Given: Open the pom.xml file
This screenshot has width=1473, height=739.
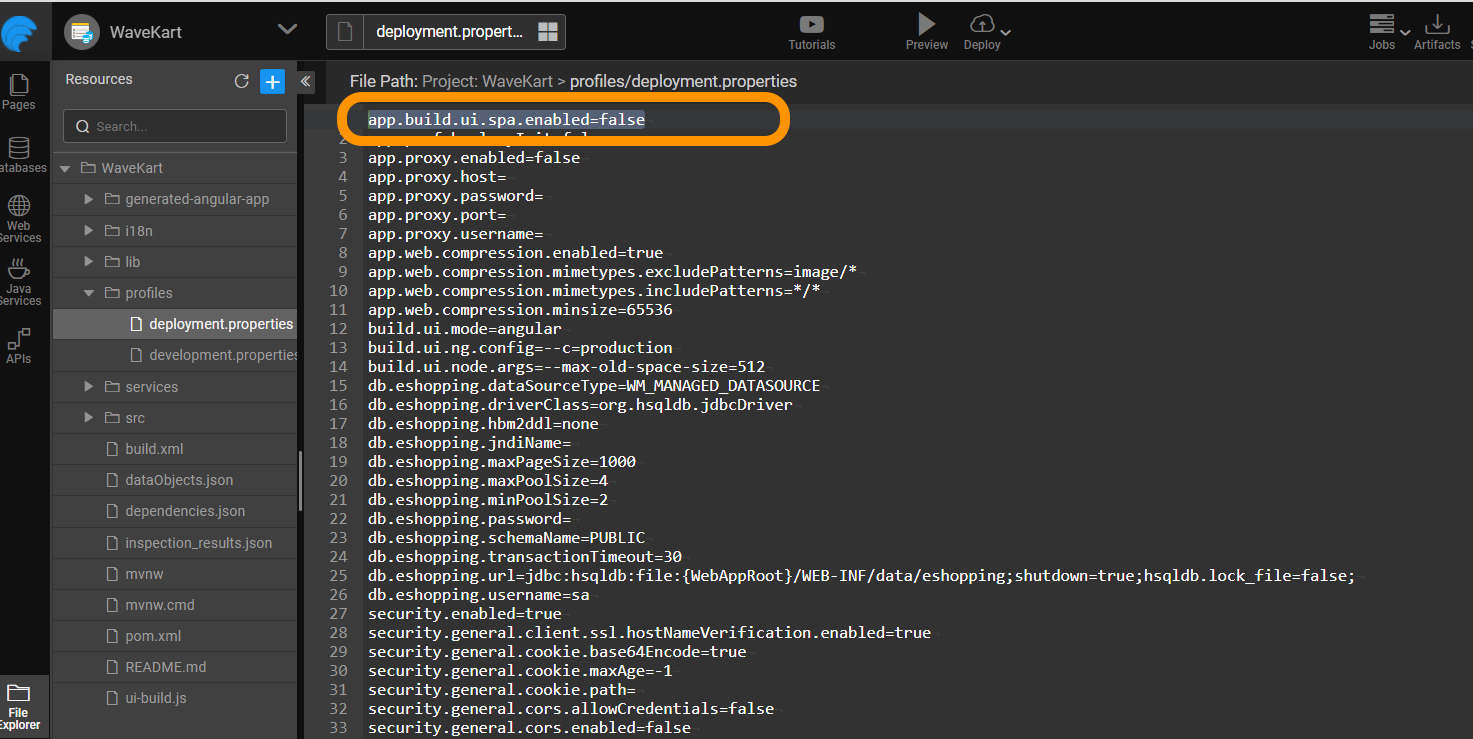Looking at the screenshot, I should [153, 636].
